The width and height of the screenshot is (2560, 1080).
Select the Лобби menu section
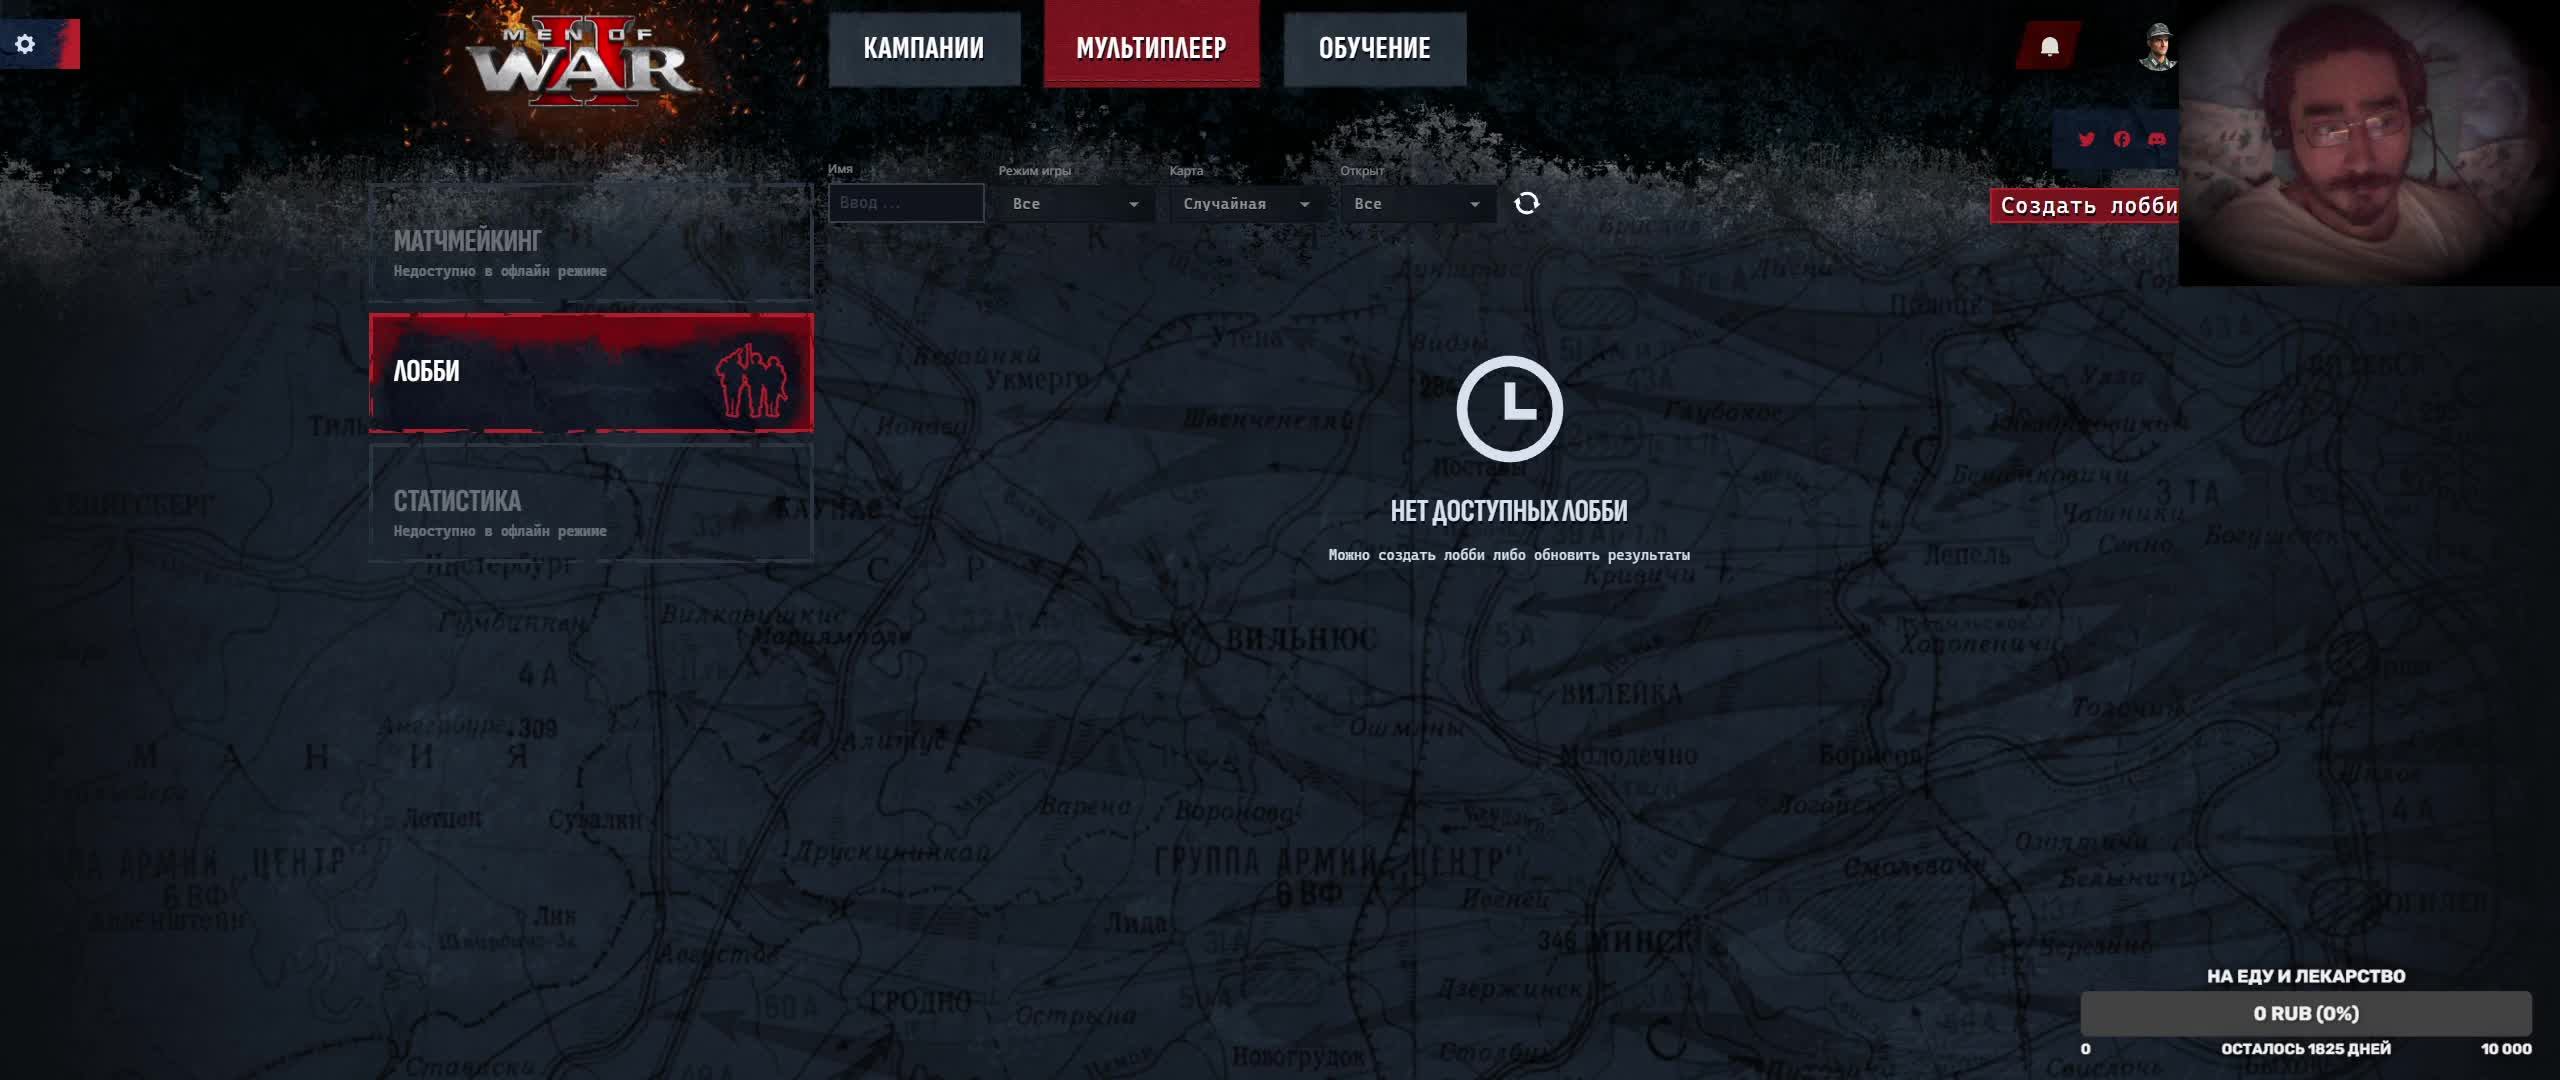(590, 372)
